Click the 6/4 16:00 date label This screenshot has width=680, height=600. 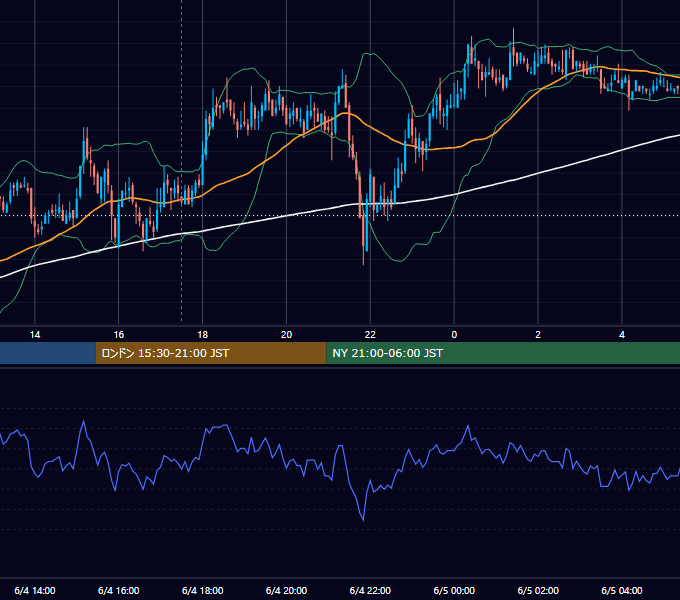coord(118,590)
